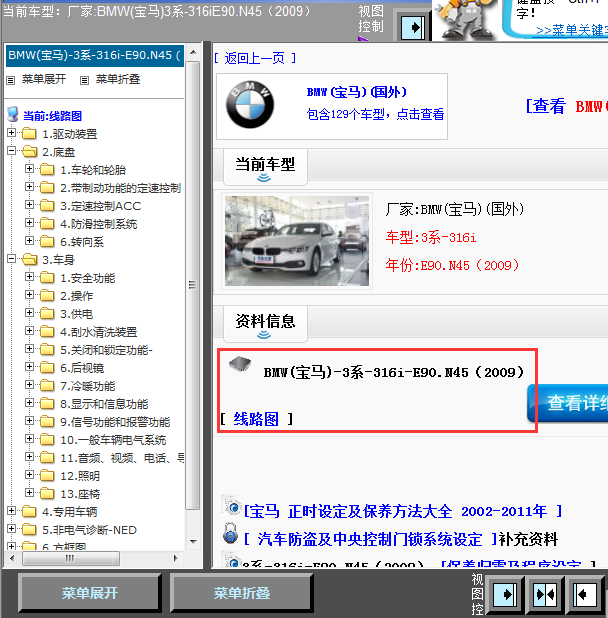Expand the 7.冷暖功能 node
Image resolution: width=608 pixels, height=618 pixels.
(29, 385)
